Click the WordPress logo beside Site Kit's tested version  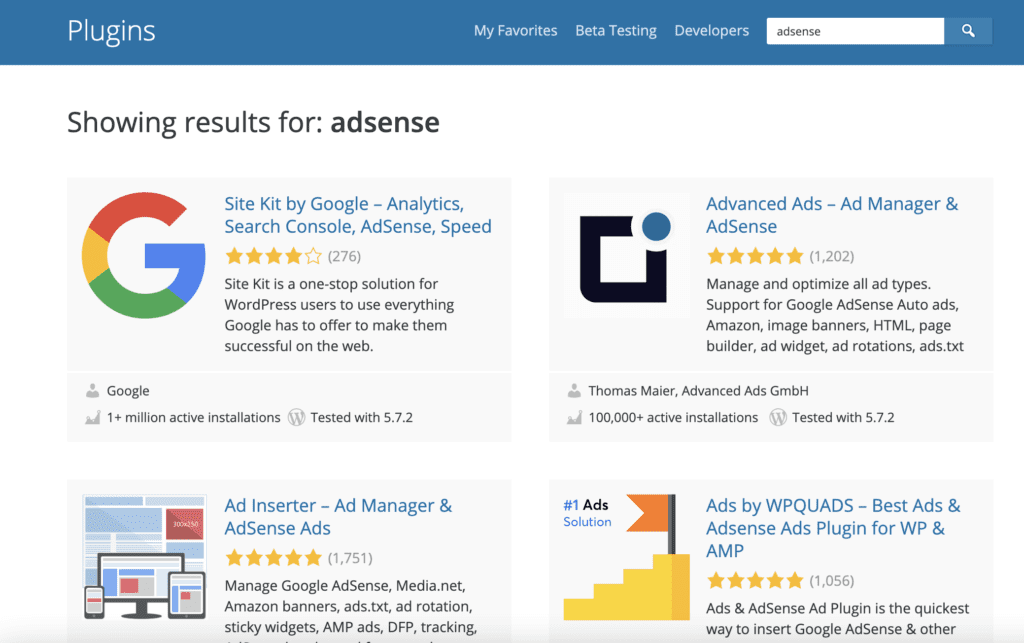pyautogui.click(x=296, y=417)
